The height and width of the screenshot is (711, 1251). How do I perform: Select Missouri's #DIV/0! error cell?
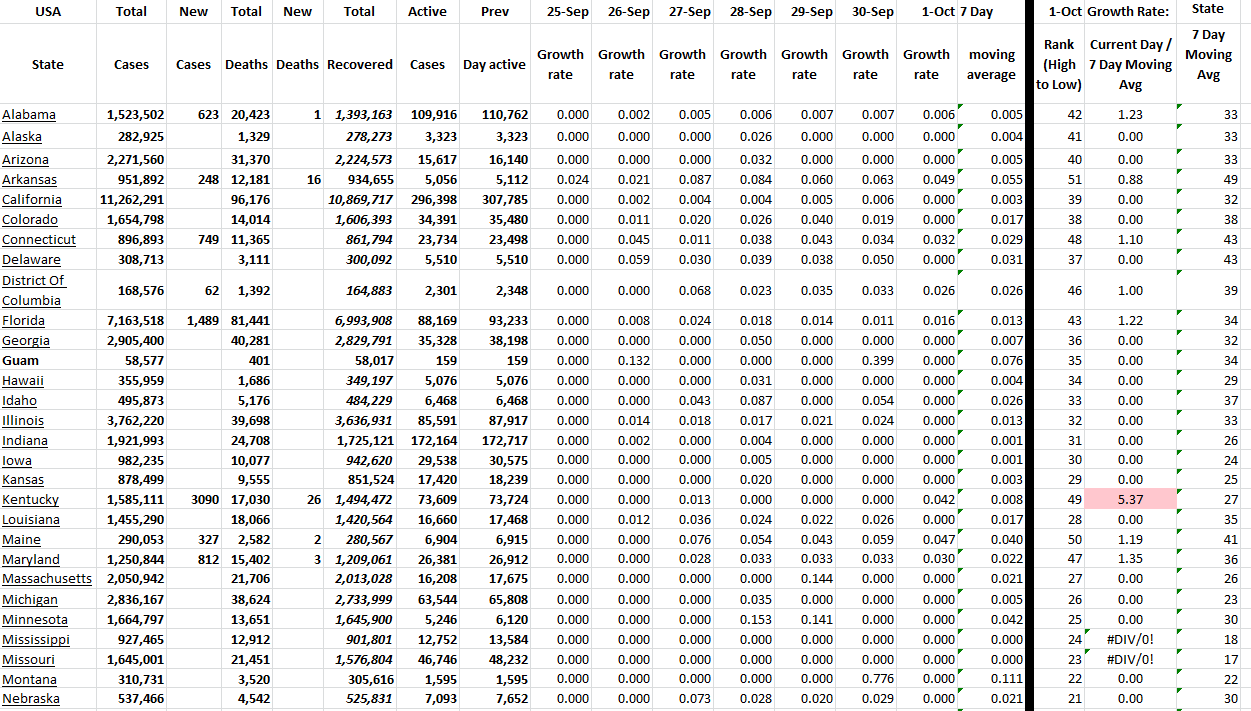click(1130, 659)
